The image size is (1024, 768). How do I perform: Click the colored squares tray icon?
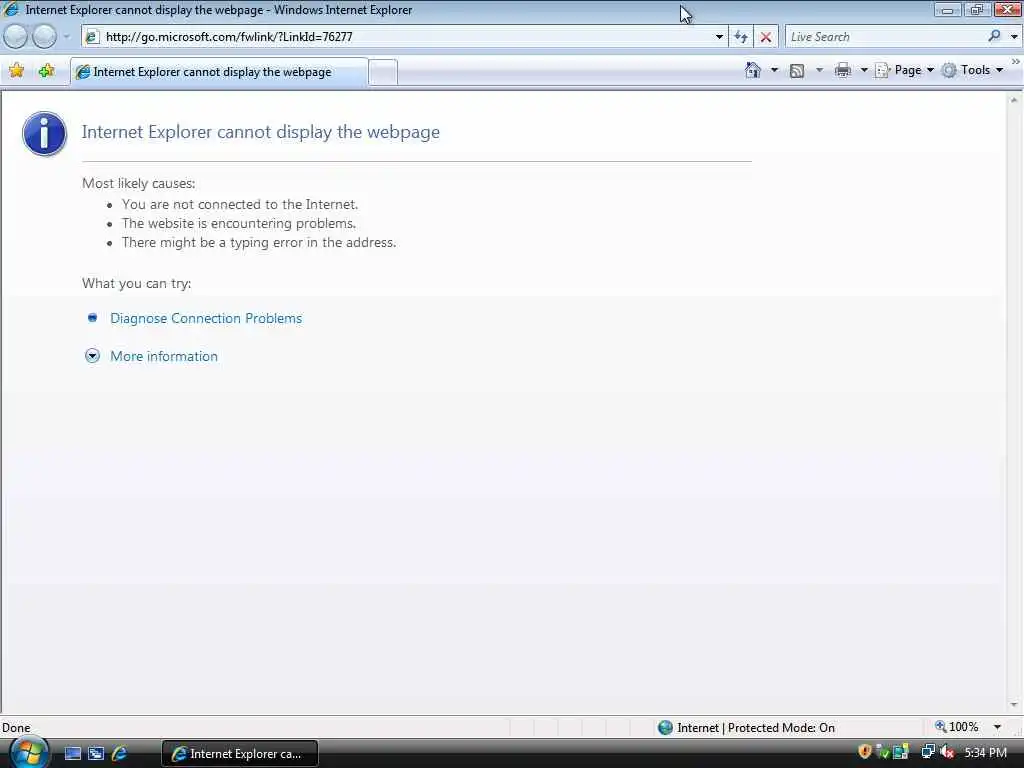pos(901,752)
